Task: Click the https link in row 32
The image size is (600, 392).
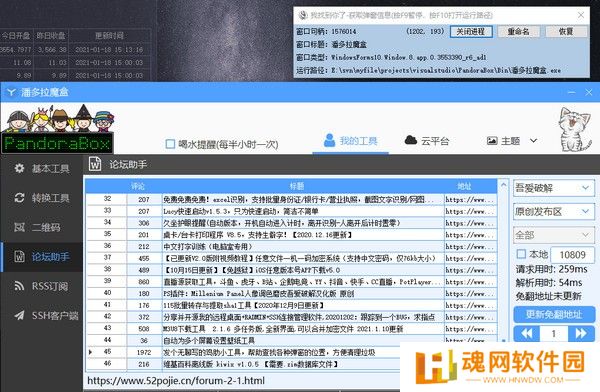Action: coord(470,199)
